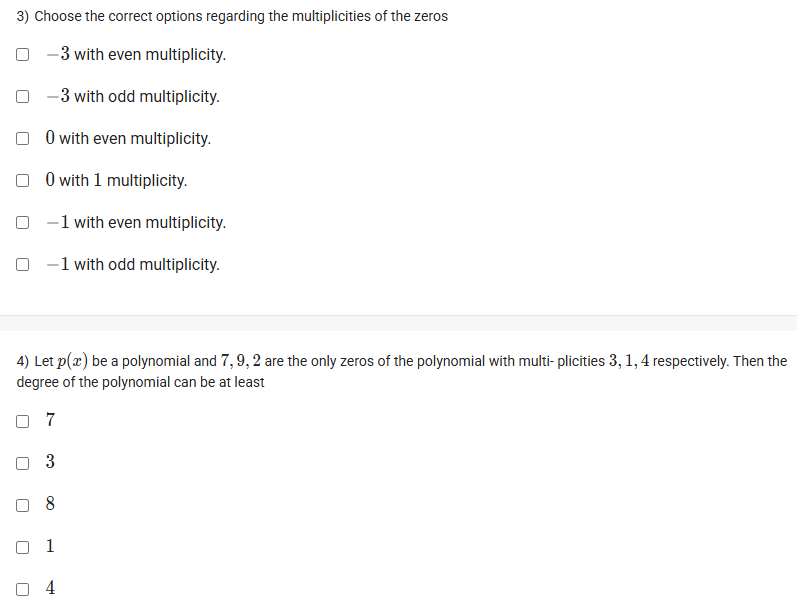Screen dimensions: 797x615
Task: Select the checkbox next to answer 8
Action: coord(22,505)
